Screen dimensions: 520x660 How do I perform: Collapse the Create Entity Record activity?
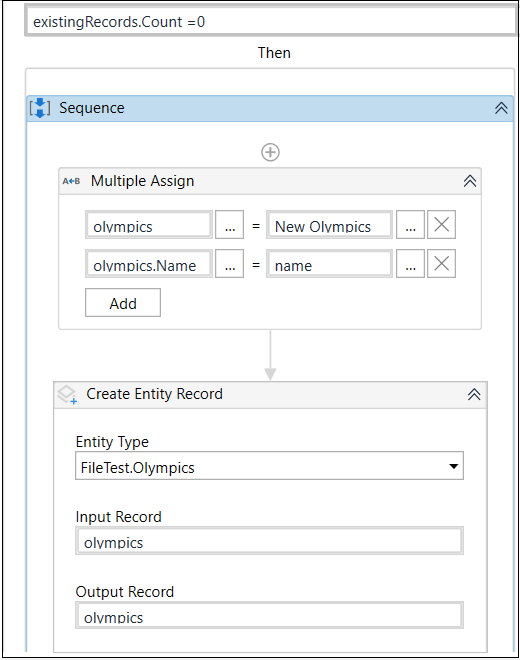pos(474,395)
